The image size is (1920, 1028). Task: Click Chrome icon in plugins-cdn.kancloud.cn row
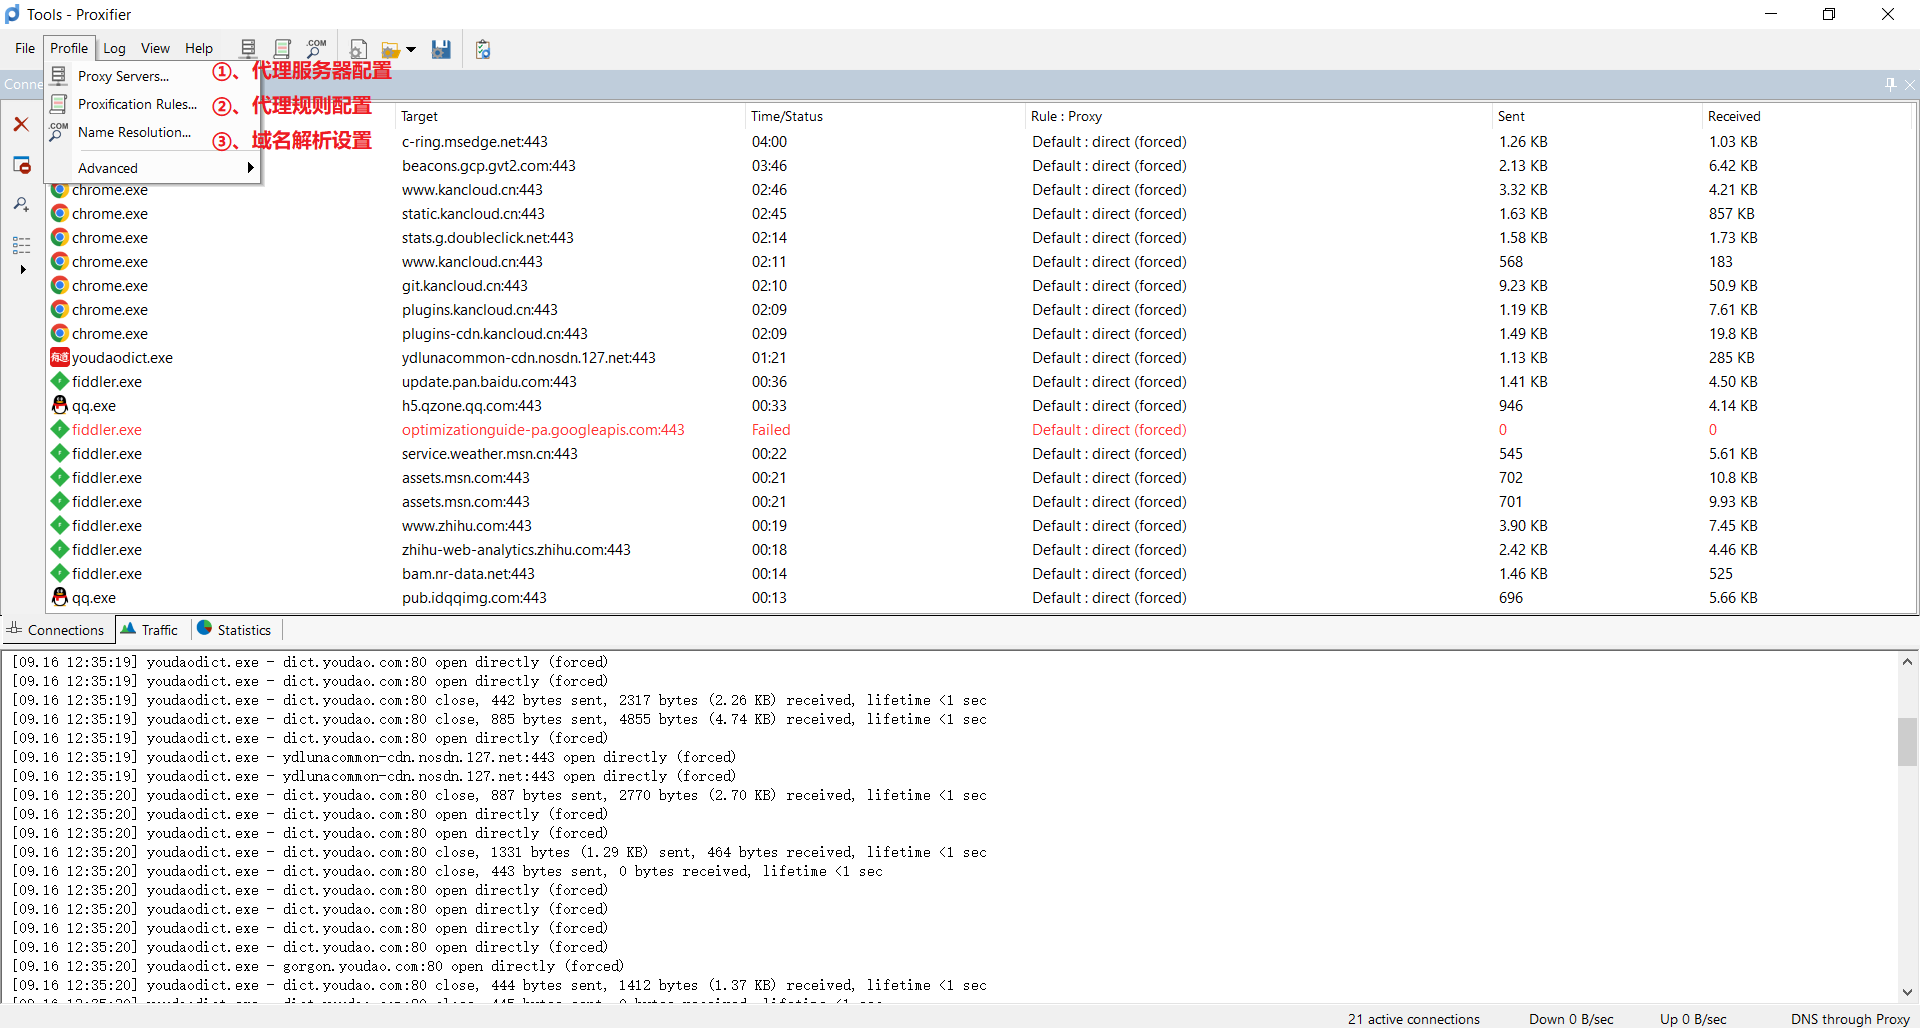click(60, 333)
